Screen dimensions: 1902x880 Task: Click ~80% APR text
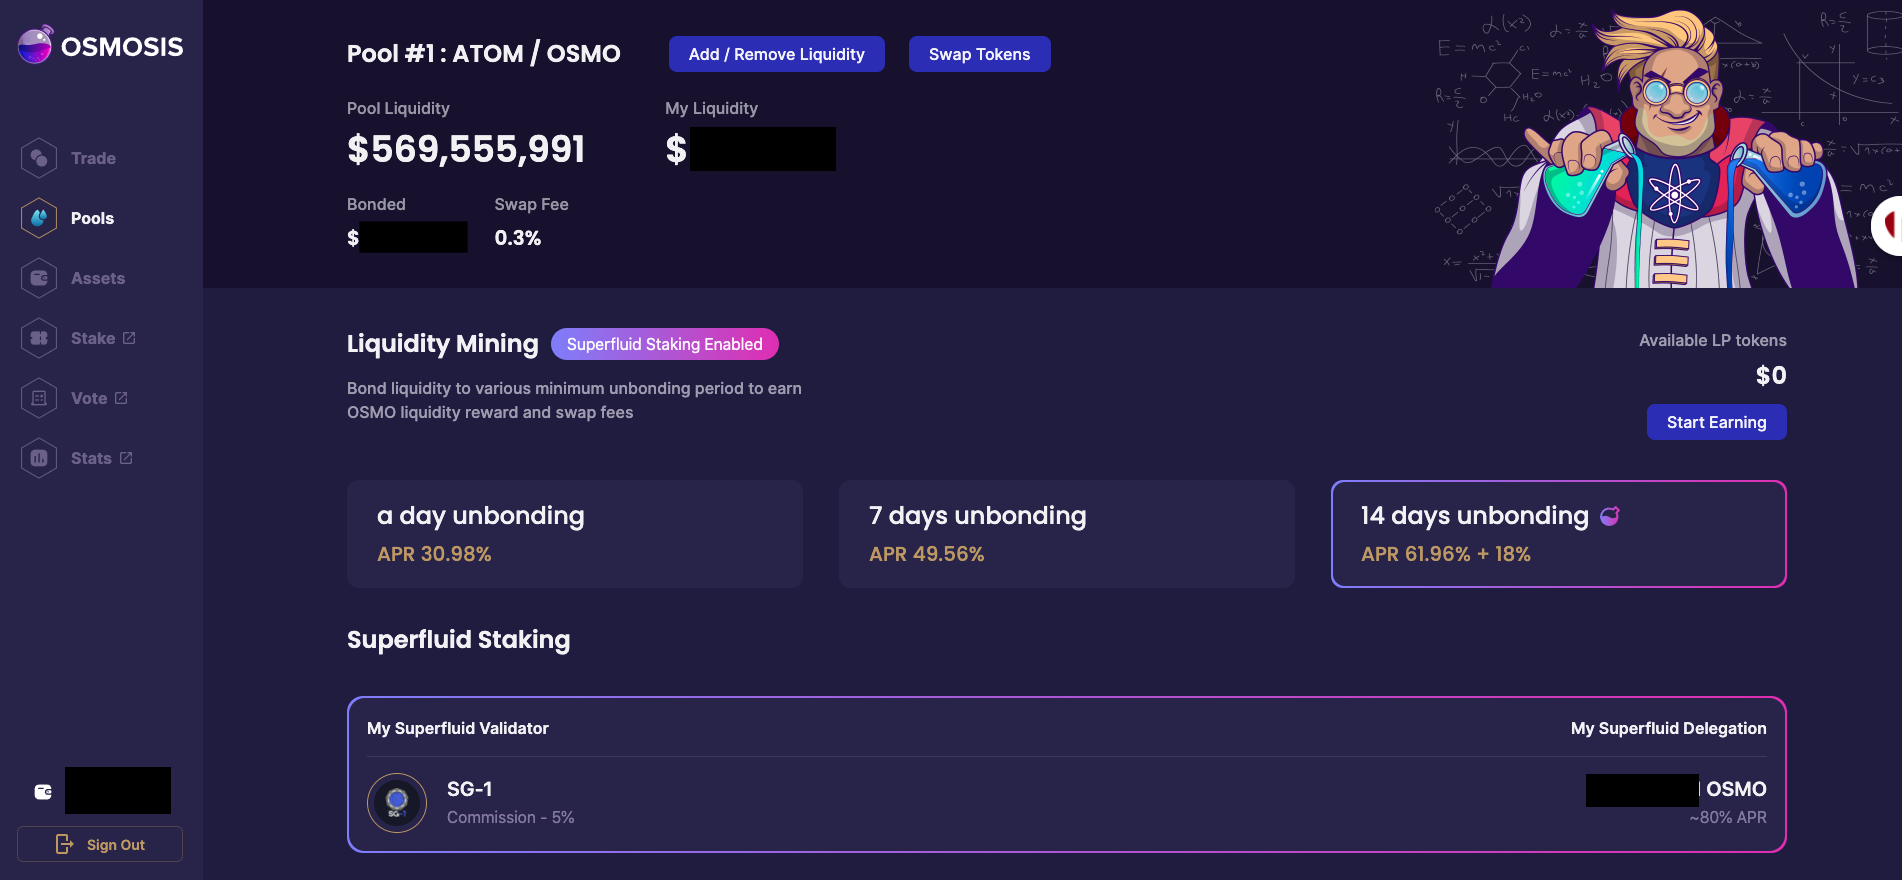pos(1728,817)
